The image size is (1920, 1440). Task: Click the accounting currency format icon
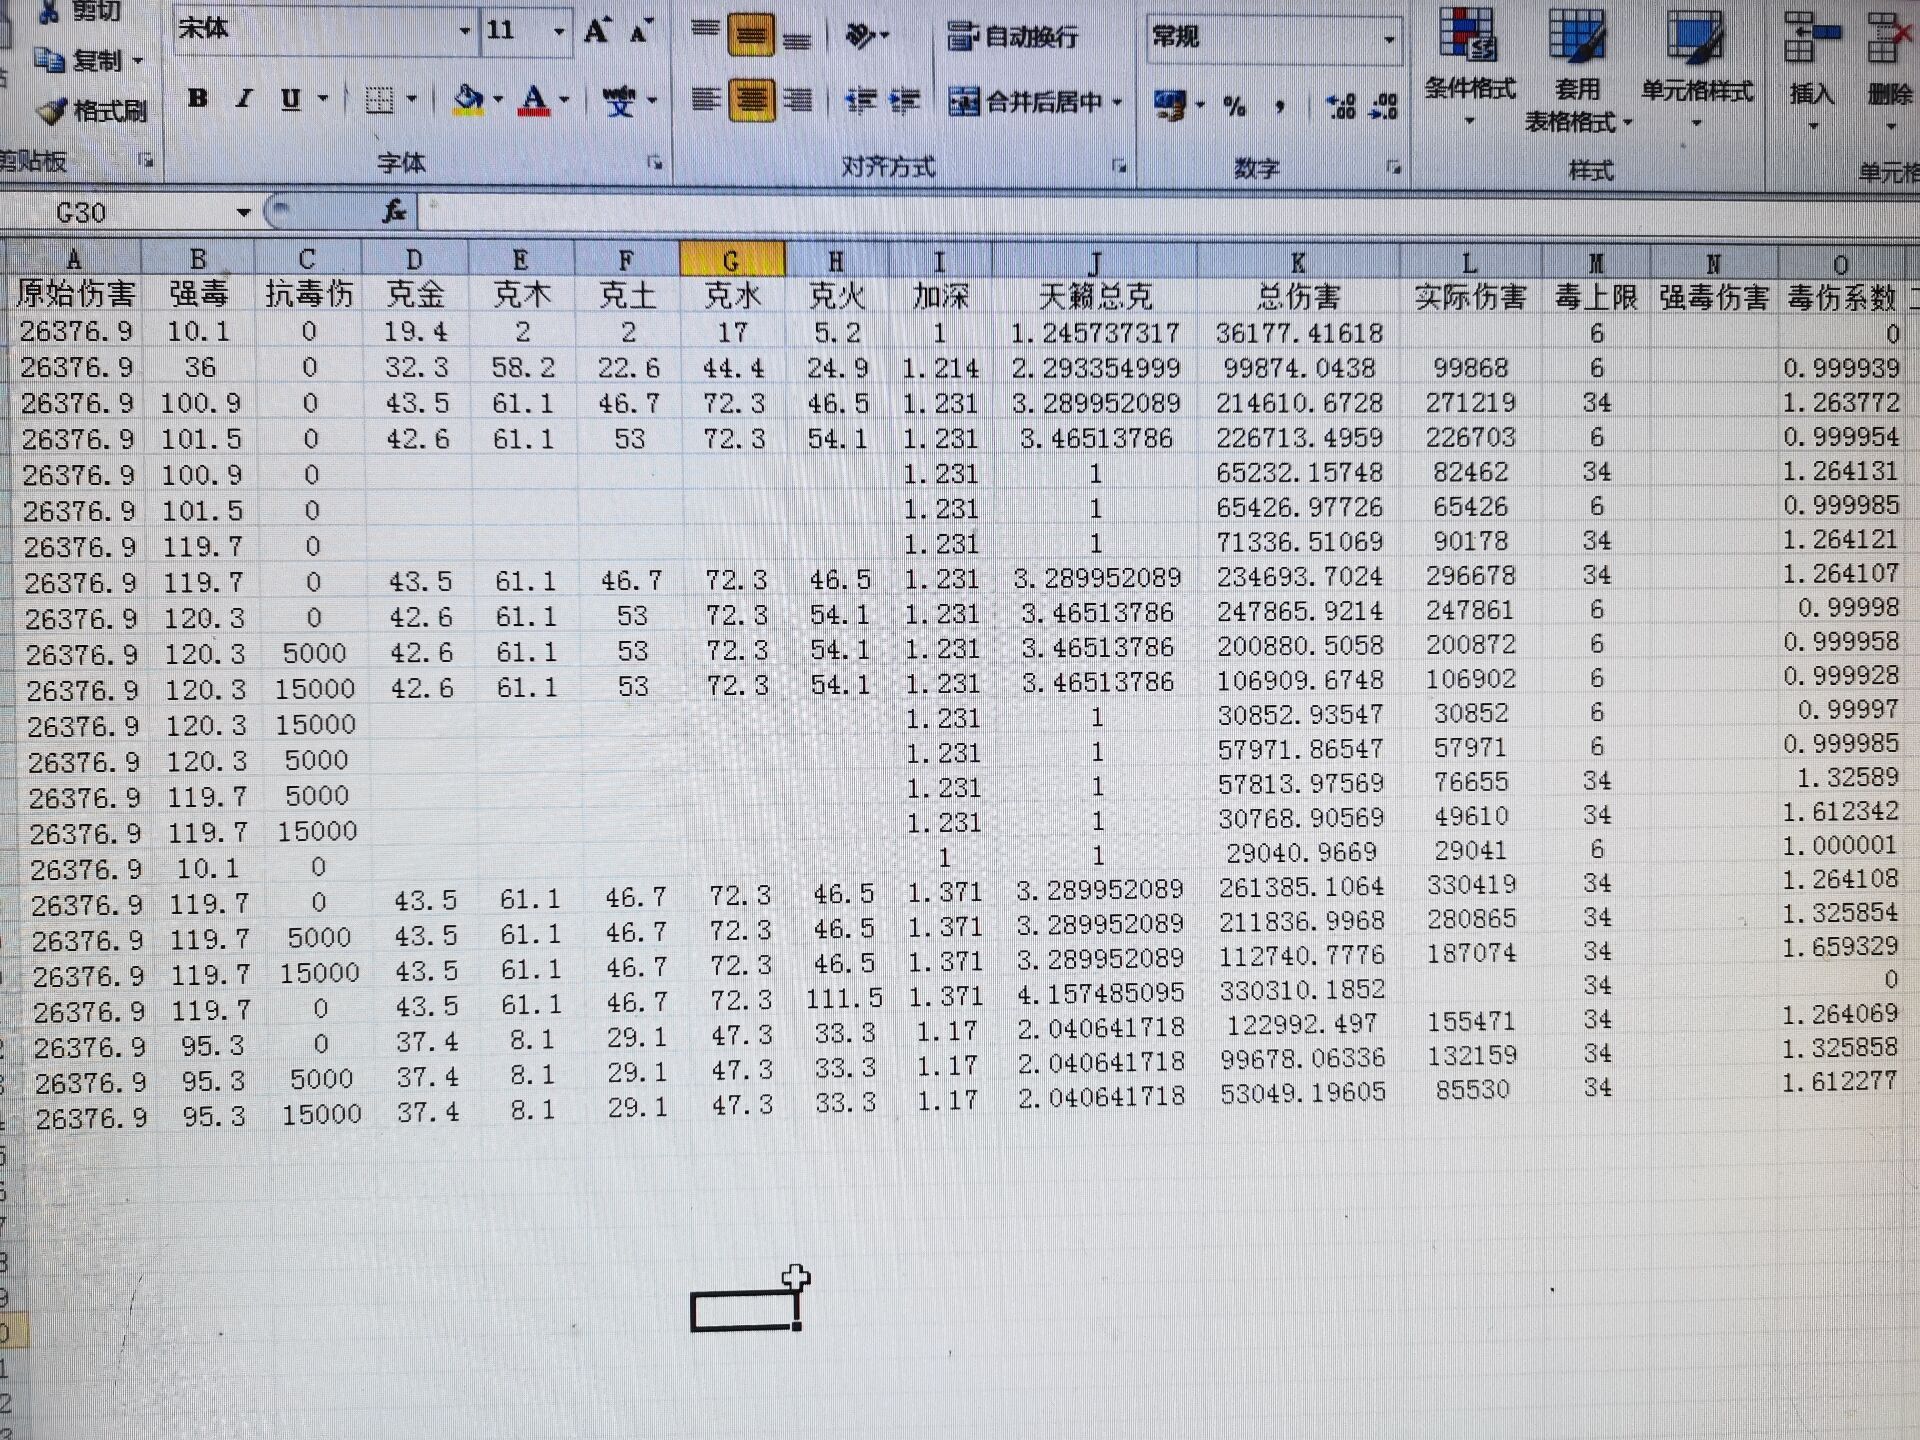tap(1169, 104)
